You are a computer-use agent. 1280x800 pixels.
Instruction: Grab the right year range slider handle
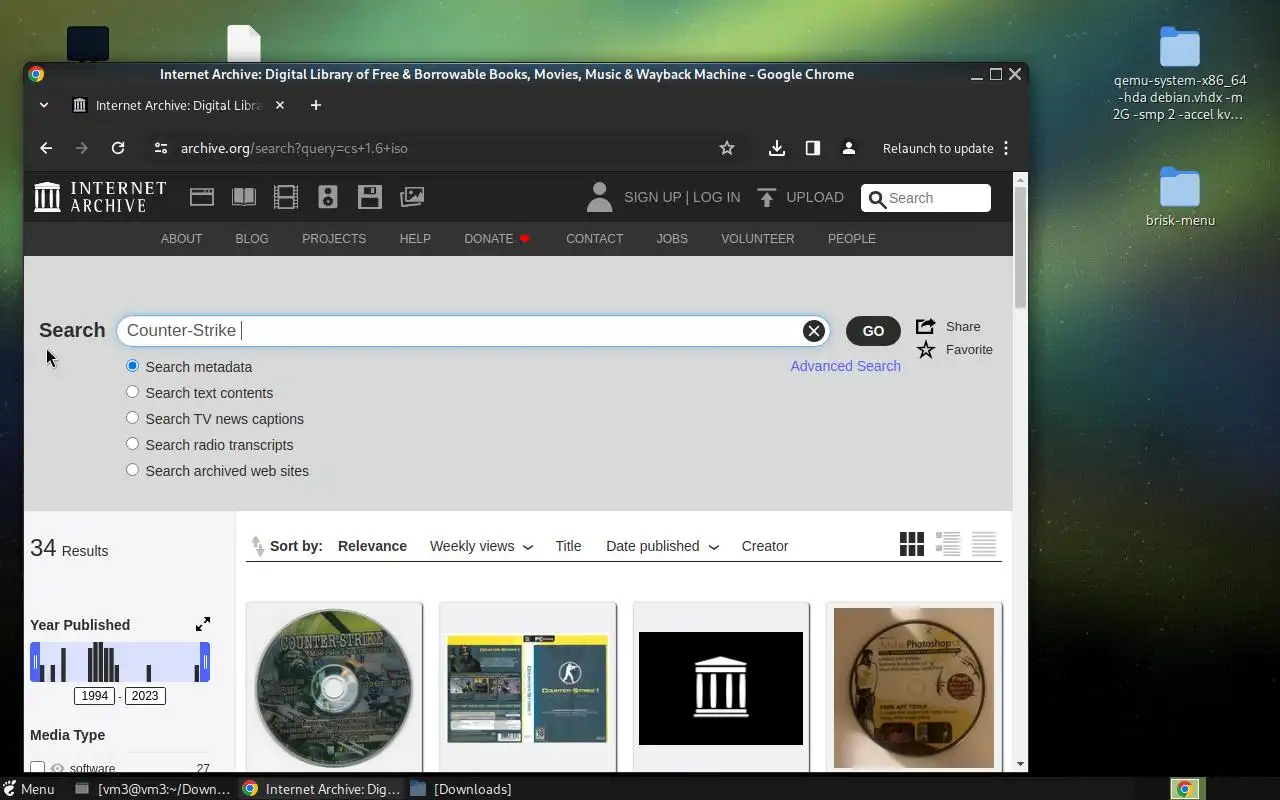(x=205, y=662)
